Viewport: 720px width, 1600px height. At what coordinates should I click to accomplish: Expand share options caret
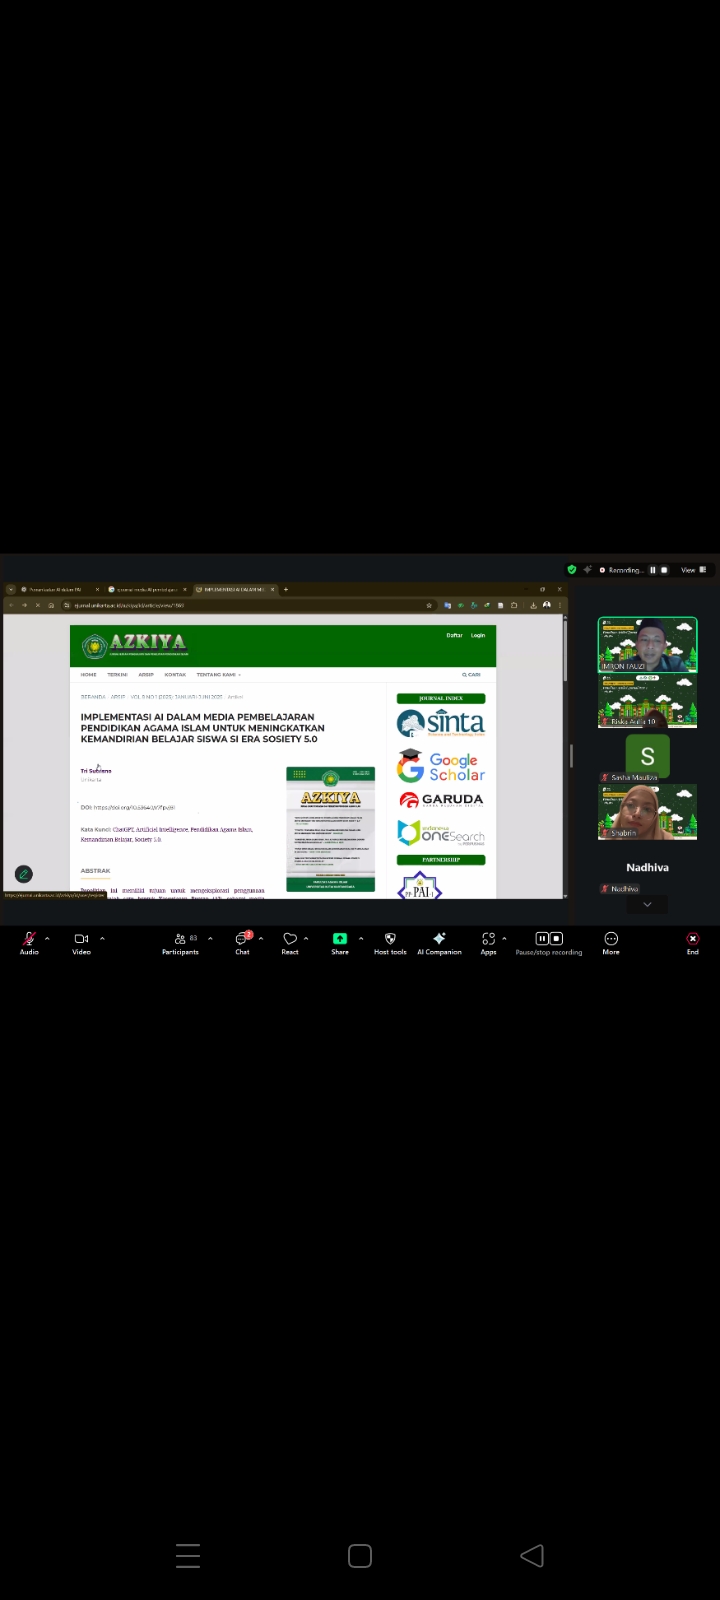[361, 938]
